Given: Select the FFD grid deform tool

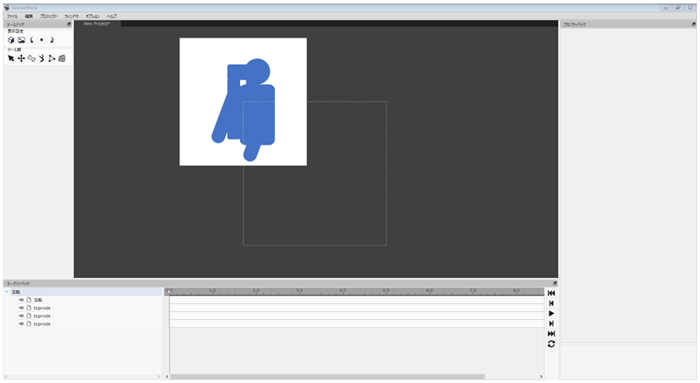Looking at the screenshot, I should (62, 58).
